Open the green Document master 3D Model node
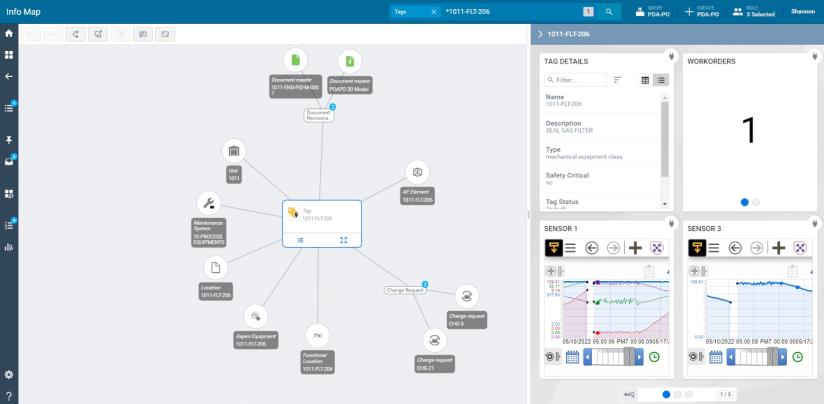This screenshot has width=824, height=404. [x=350, y=61]
